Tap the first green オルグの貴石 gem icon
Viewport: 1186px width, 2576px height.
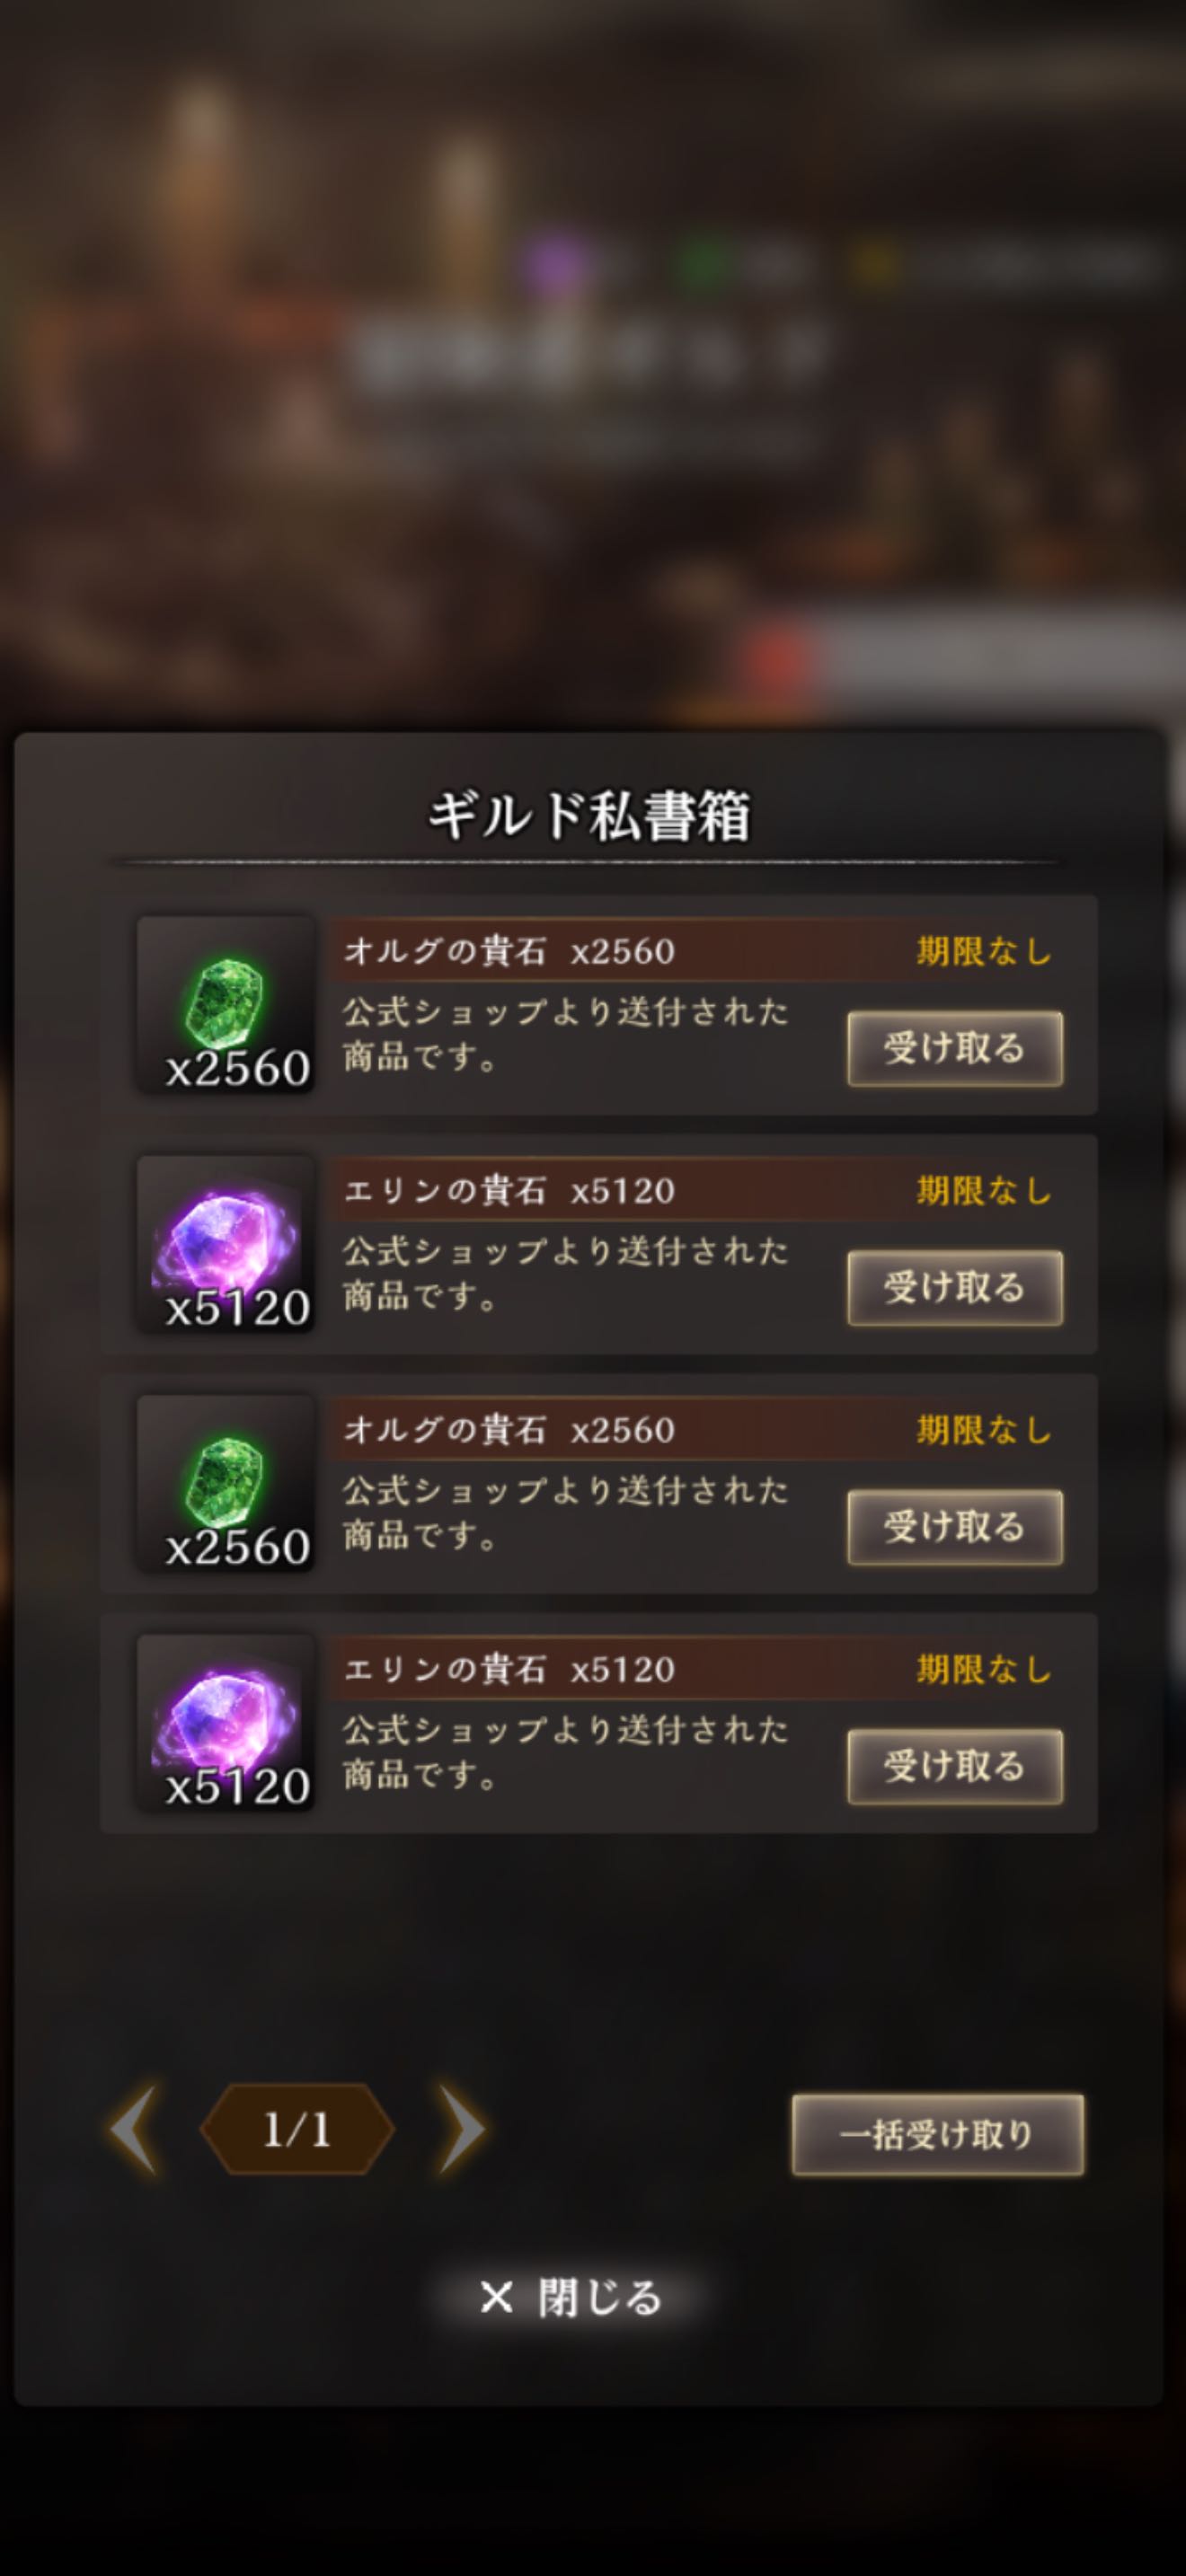coord(226,1005)
